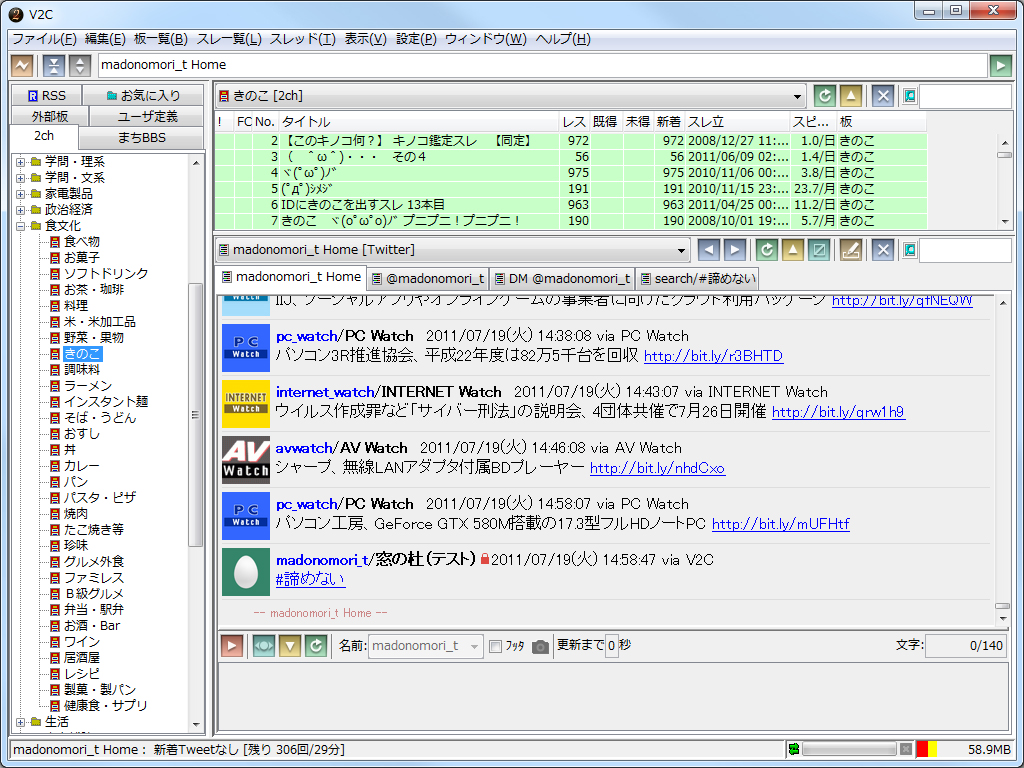Navigate back using the left arrow in Twitter pane
Image resolution: width=1024 pixels, height=768 pixels.
point(709,250)
